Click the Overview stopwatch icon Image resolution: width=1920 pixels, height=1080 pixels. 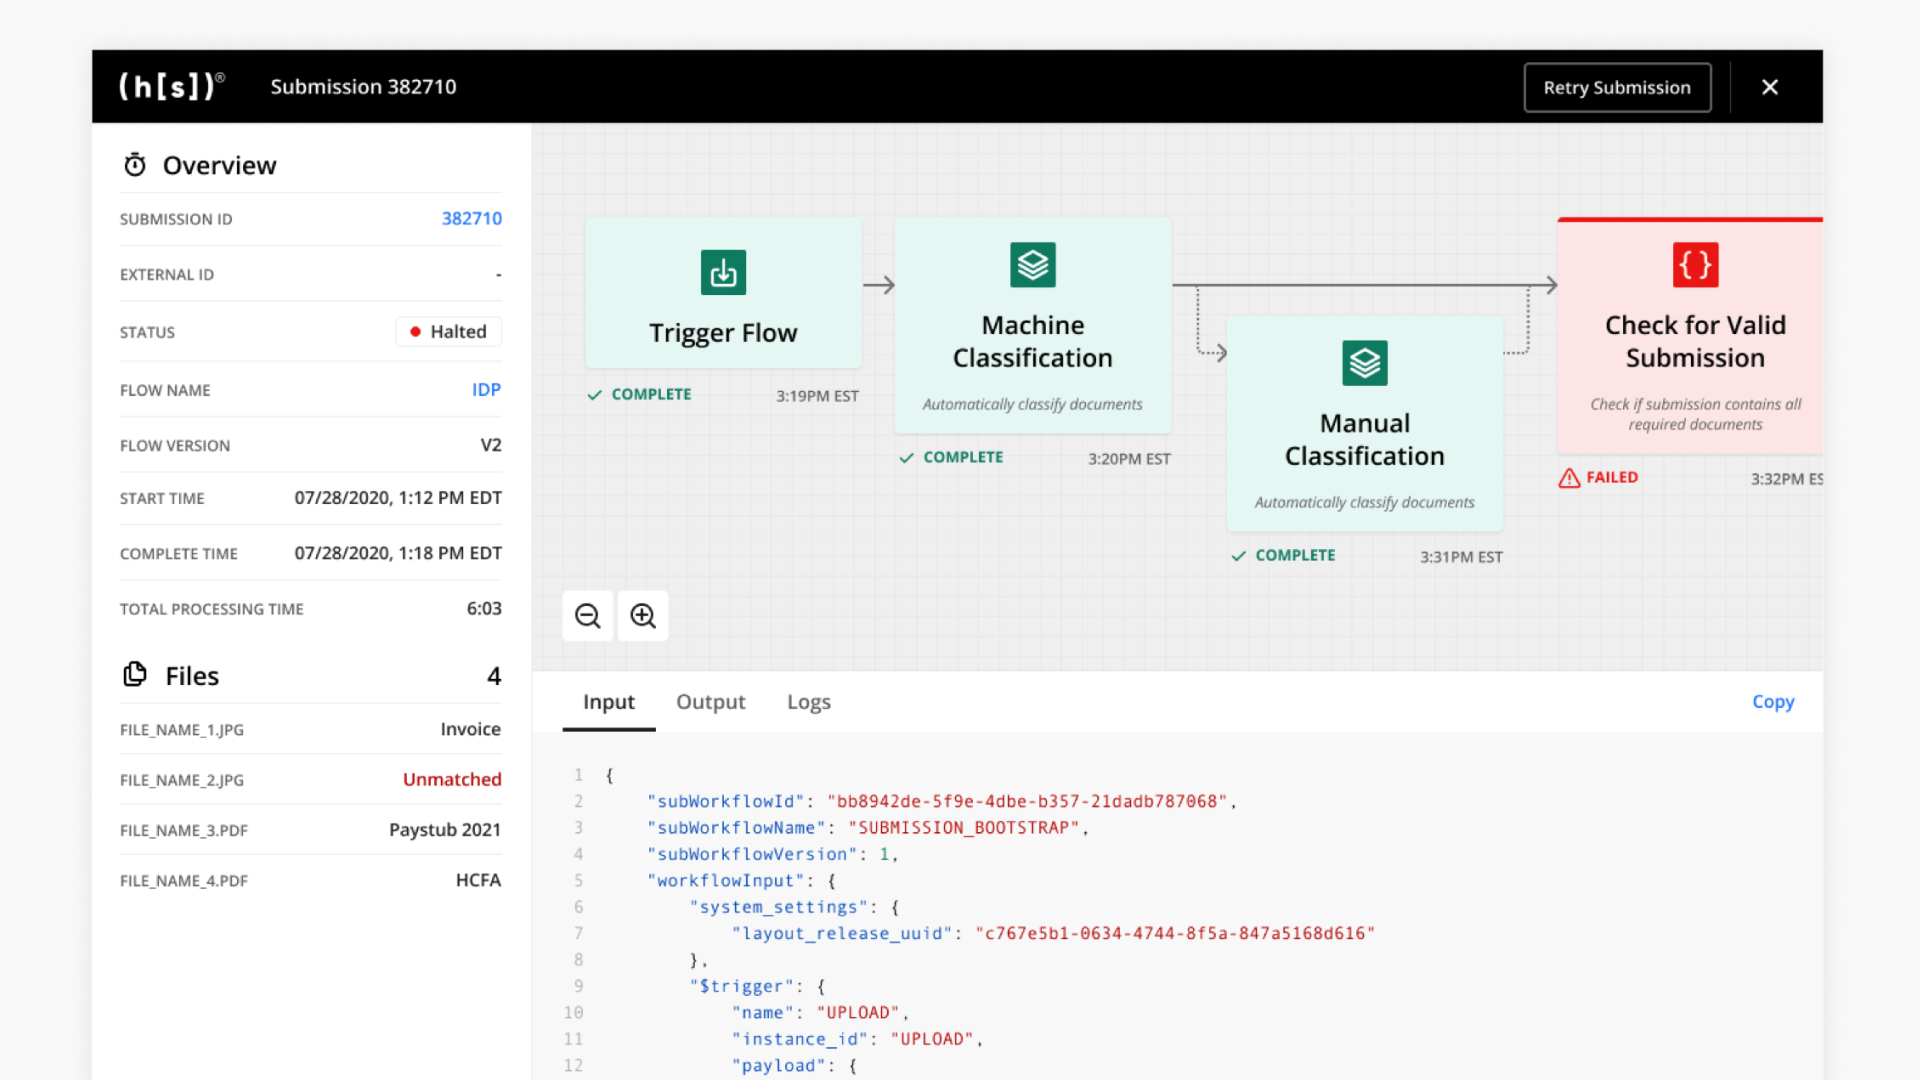135,165
